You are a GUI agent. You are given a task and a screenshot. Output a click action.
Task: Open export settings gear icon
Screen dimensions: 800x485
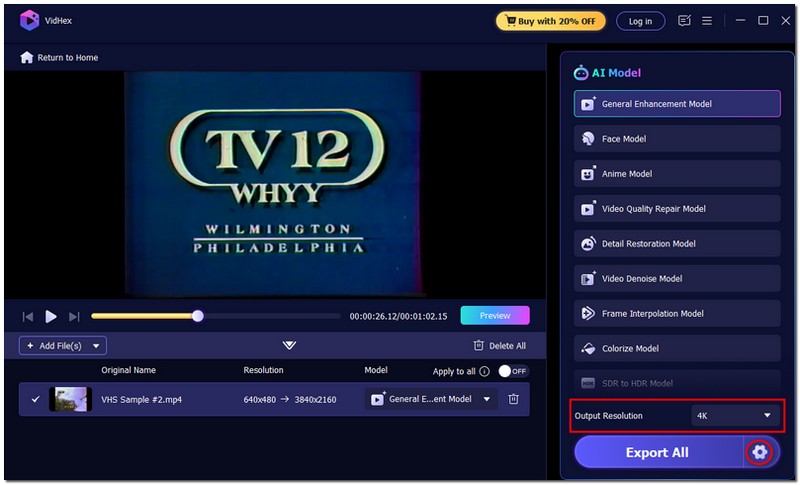pos(760,452)
